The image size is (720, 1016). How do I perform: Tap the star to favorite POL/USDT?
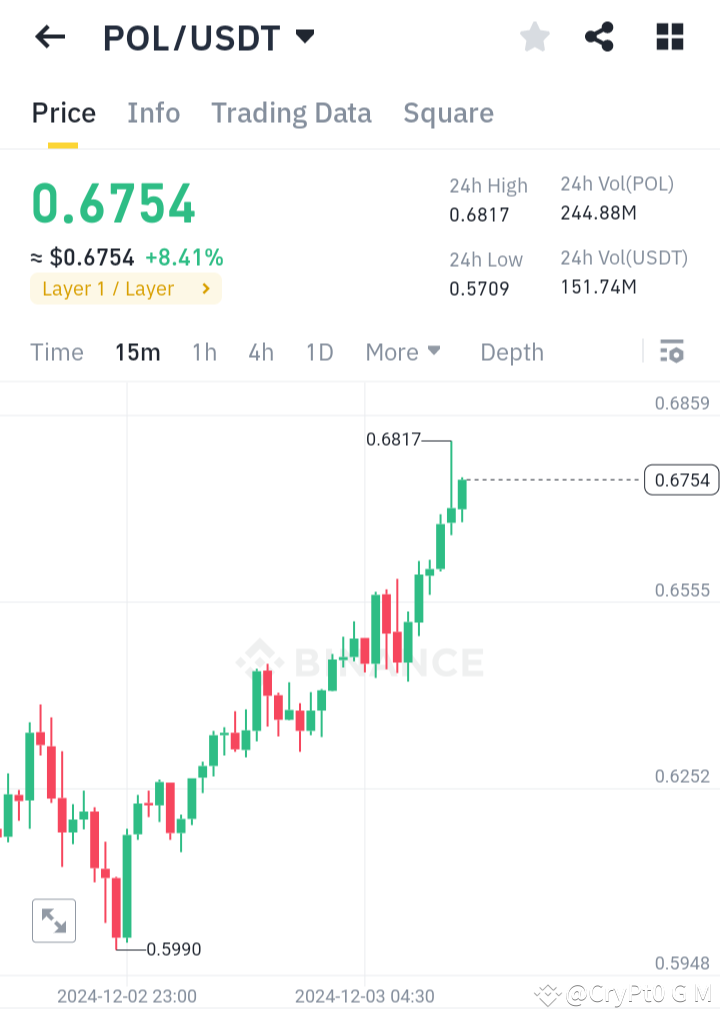[535, 37]
